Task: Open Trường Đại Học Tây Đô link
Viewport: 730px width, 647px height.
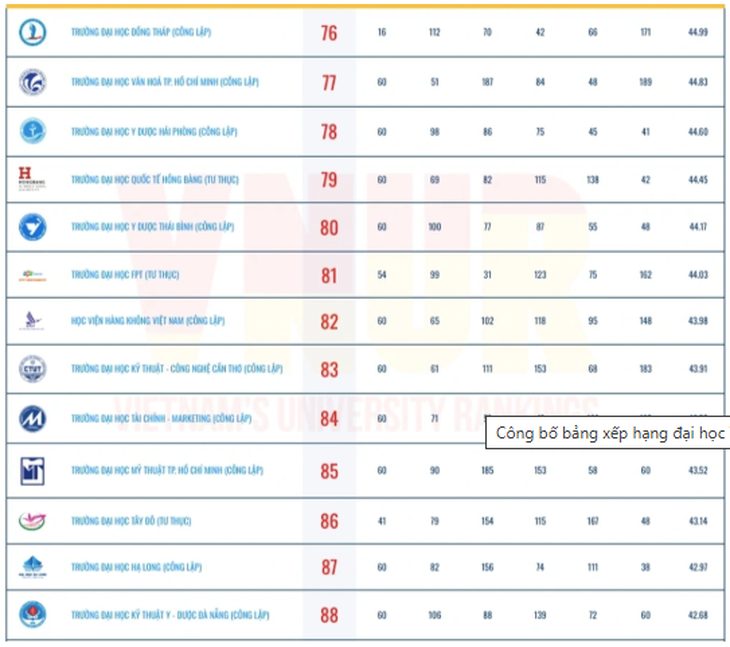Action: pyautogui.click(x=131, y=521)
